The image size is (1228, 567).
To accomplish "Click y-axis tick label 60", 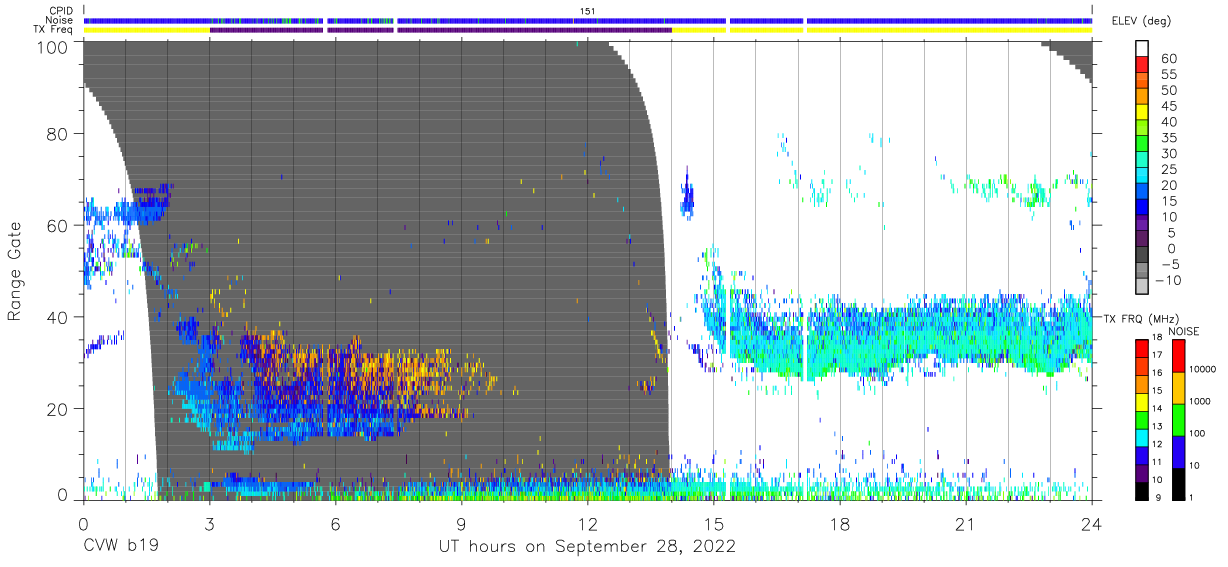I will [x=59, y=225].
